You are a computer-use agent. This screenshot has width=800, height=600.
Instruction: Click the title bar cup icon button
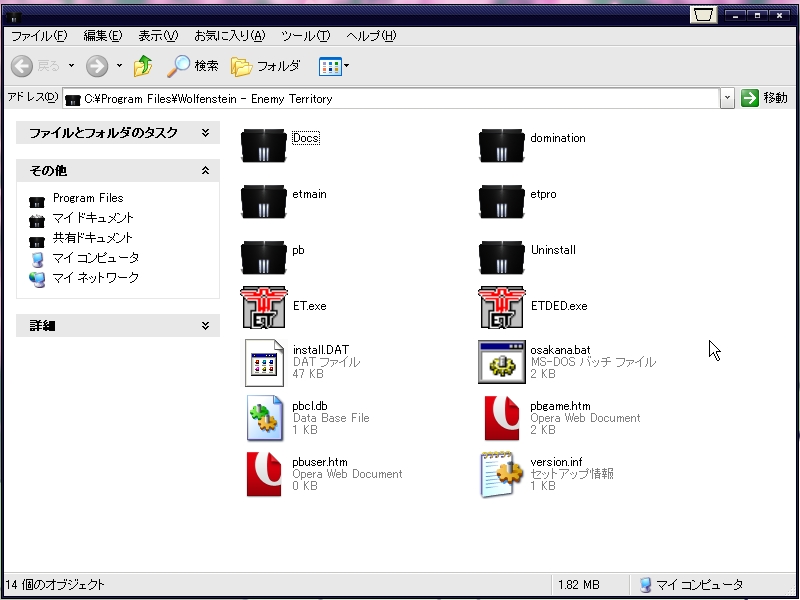pos(704,15)
